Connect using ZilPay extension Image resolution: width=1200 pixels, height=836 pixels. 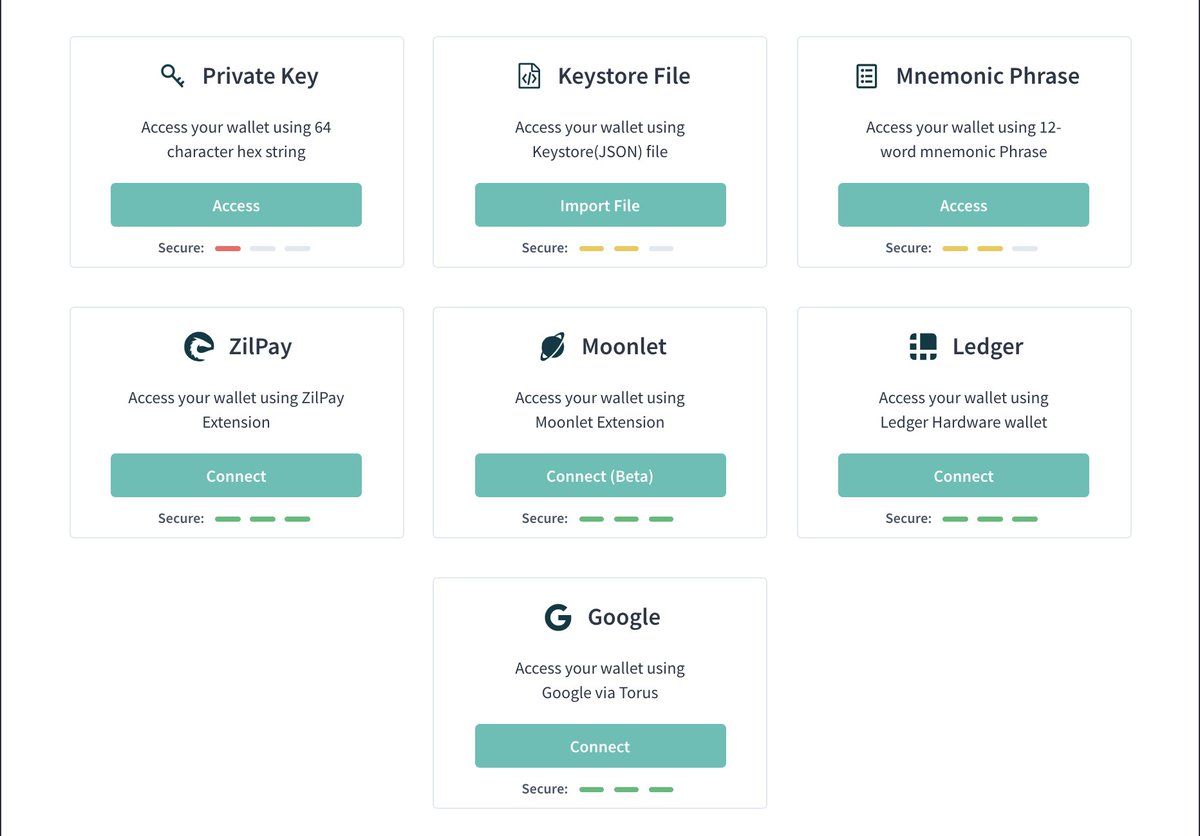click(x=236, y=476)
